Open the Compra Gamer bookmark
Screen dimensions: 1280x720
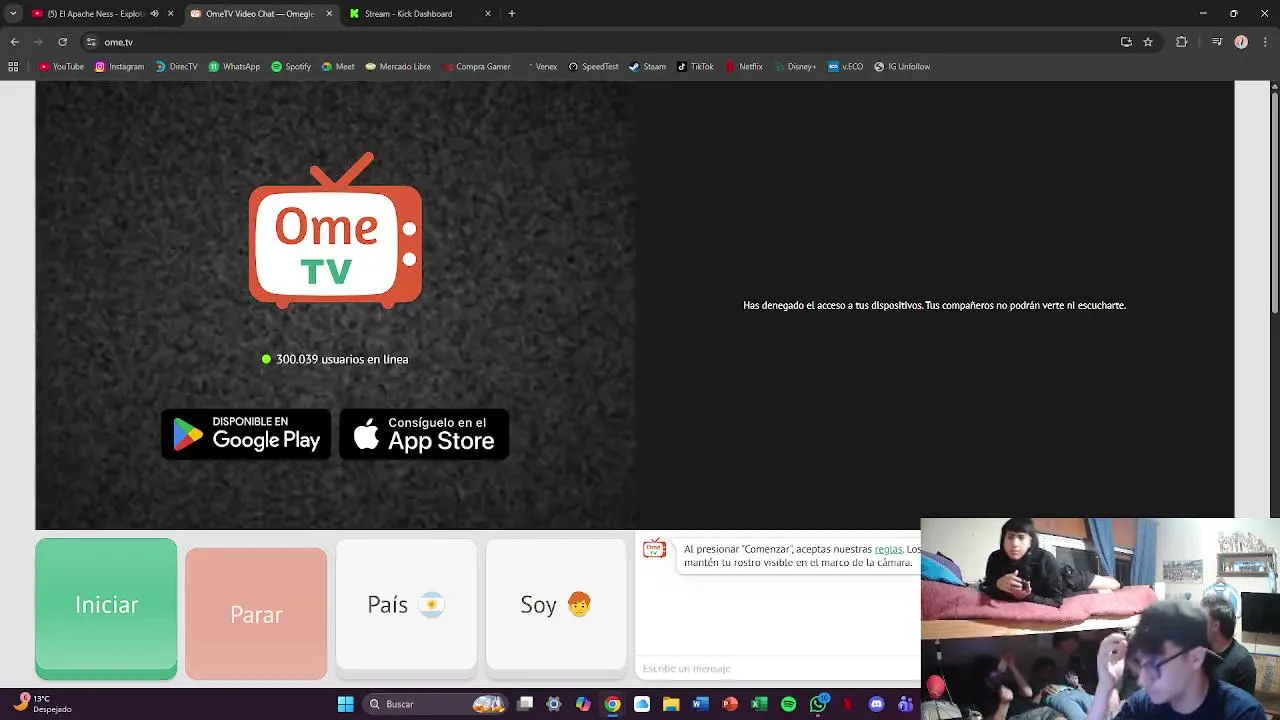(x=476, y=67)
